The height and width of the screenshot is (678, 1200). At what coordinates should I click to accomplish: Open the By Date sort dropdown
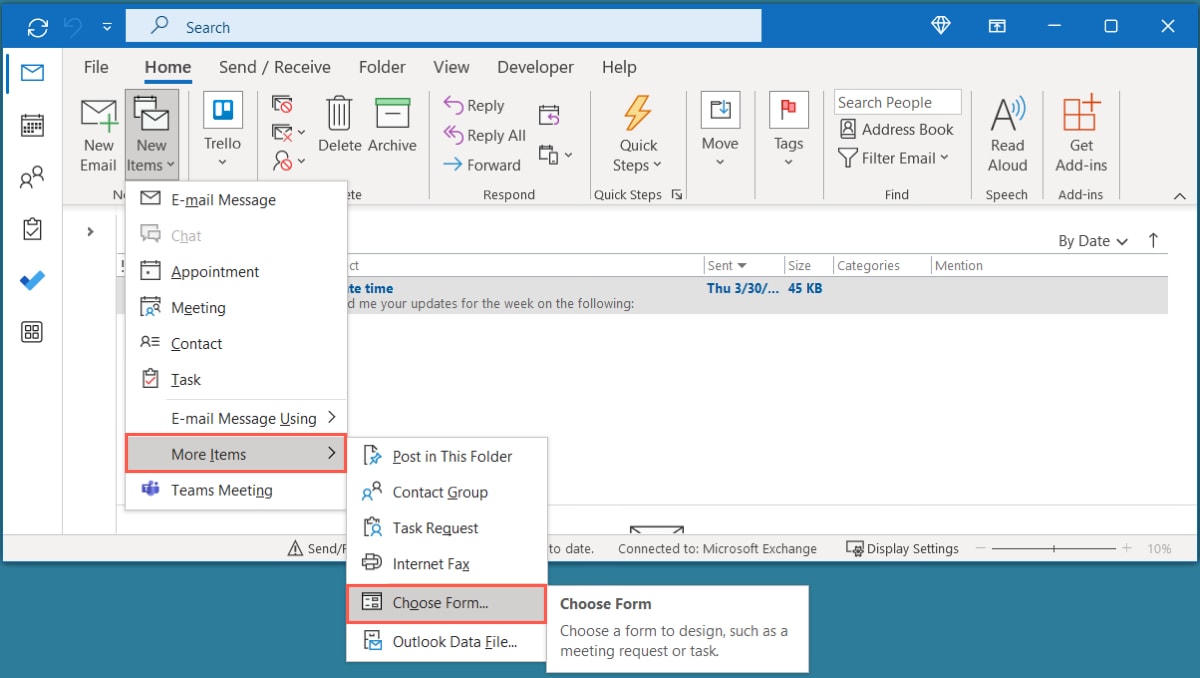tap(1093, 240)
